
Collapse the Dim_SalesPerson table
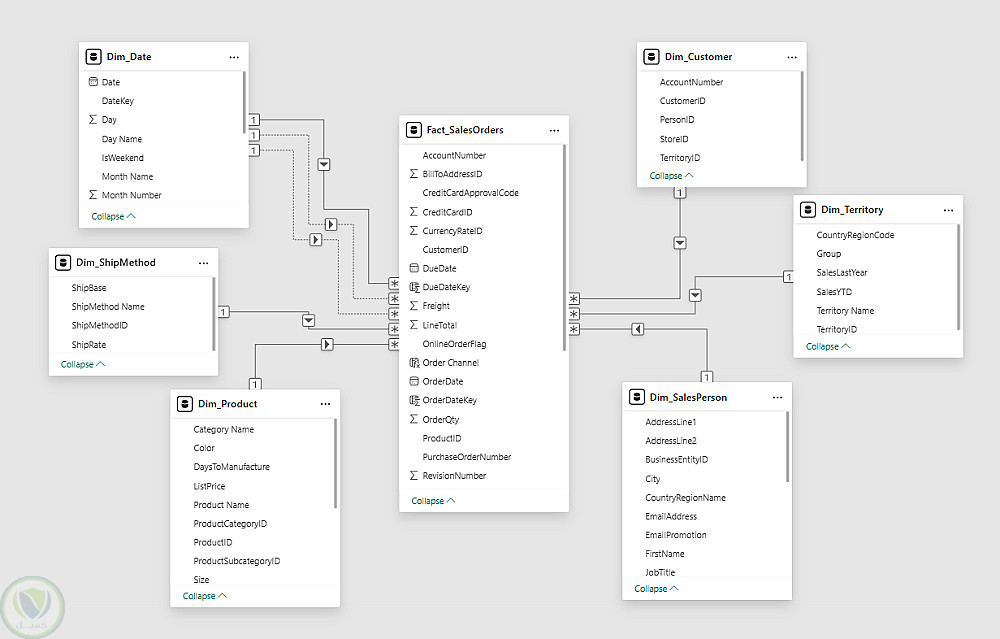tap(656, 589)
